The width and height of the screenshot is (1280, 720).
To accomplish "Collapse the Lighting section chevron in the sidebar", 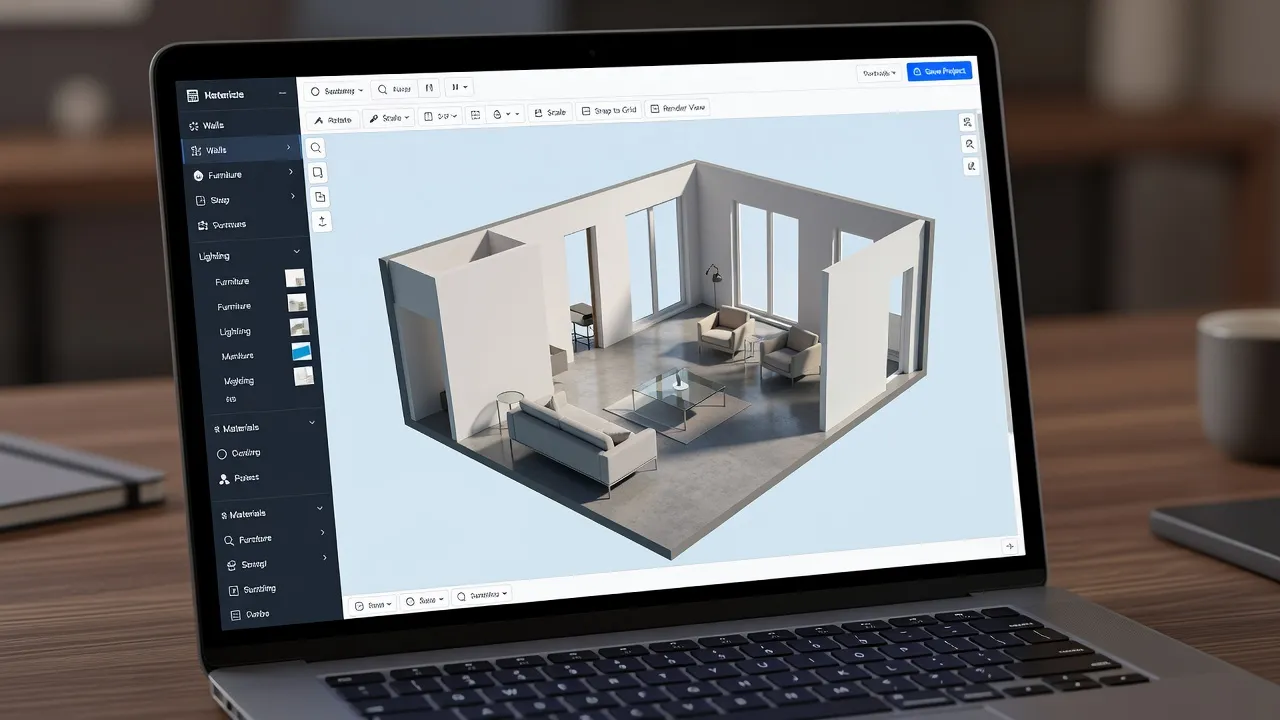I will pyautogui.click(x=297, y=253).
